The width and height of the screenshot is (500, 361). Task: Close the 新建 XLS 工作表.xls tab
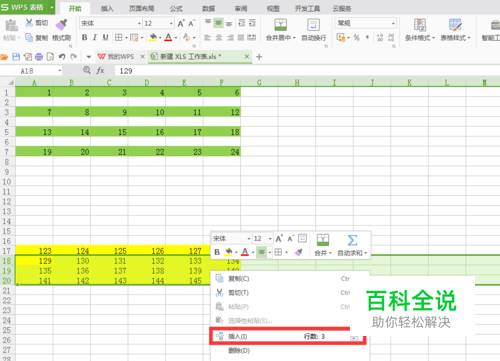(247, 57)
